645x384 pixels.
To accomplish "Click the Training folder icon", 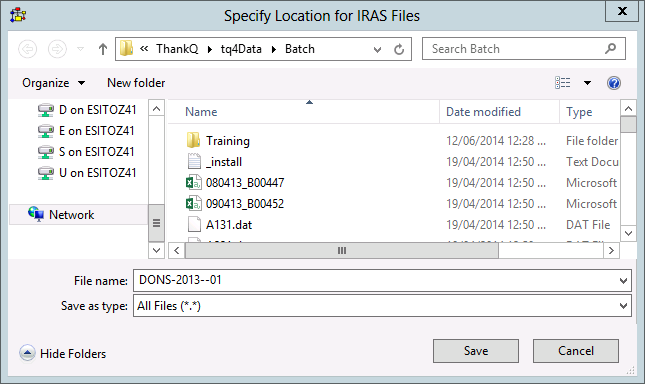I will (193, 141).
